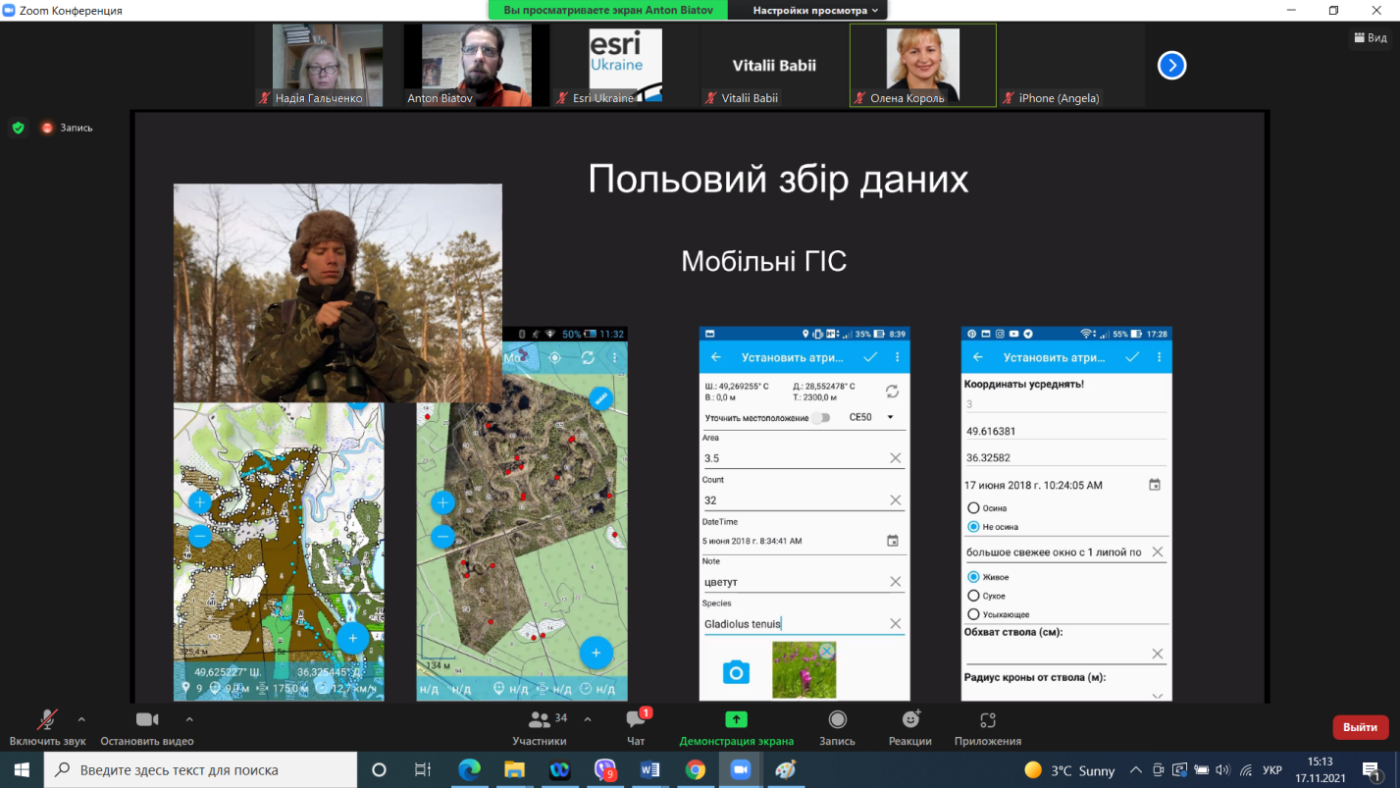
Task: Stop camera using Остановить видео icon
Action: (147, 720)
